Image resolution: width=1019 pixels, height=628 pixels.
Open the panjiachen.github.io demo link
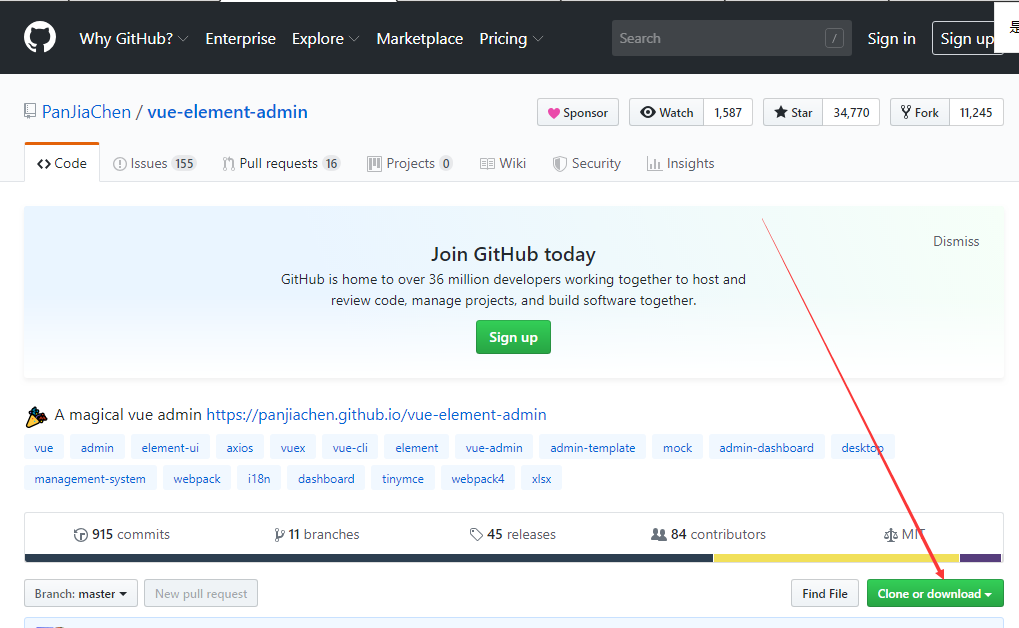376,415
